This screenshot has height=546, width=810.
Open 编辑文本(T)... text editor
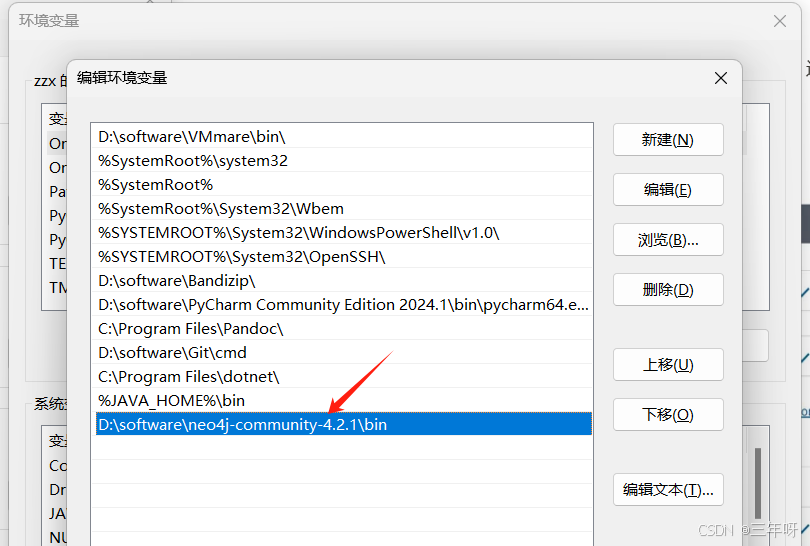(x=668, y=489)
